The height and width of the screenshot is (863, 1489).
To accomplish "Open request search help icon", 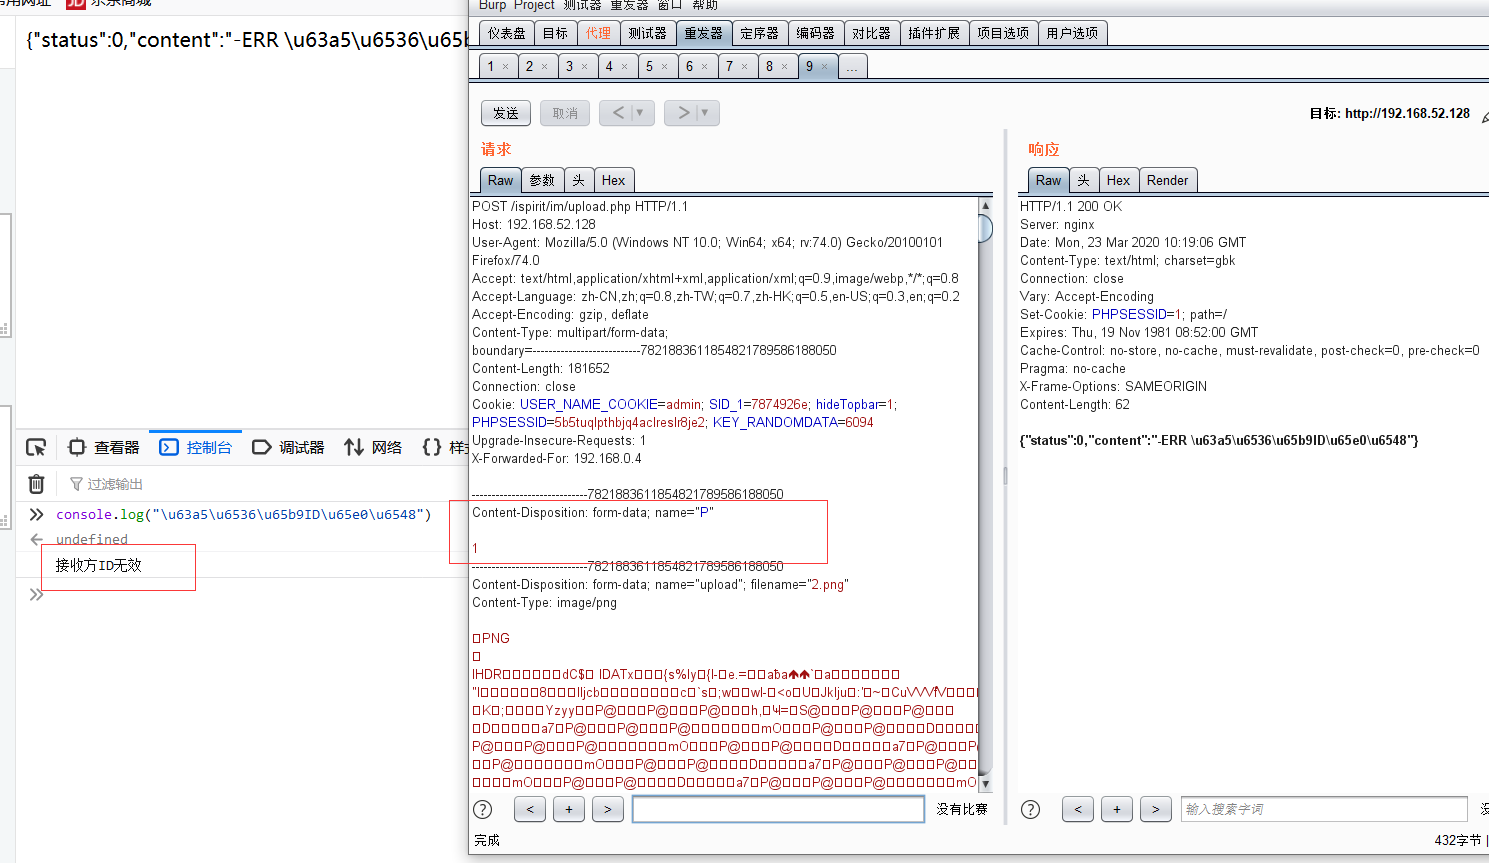I will coord(482,809).
